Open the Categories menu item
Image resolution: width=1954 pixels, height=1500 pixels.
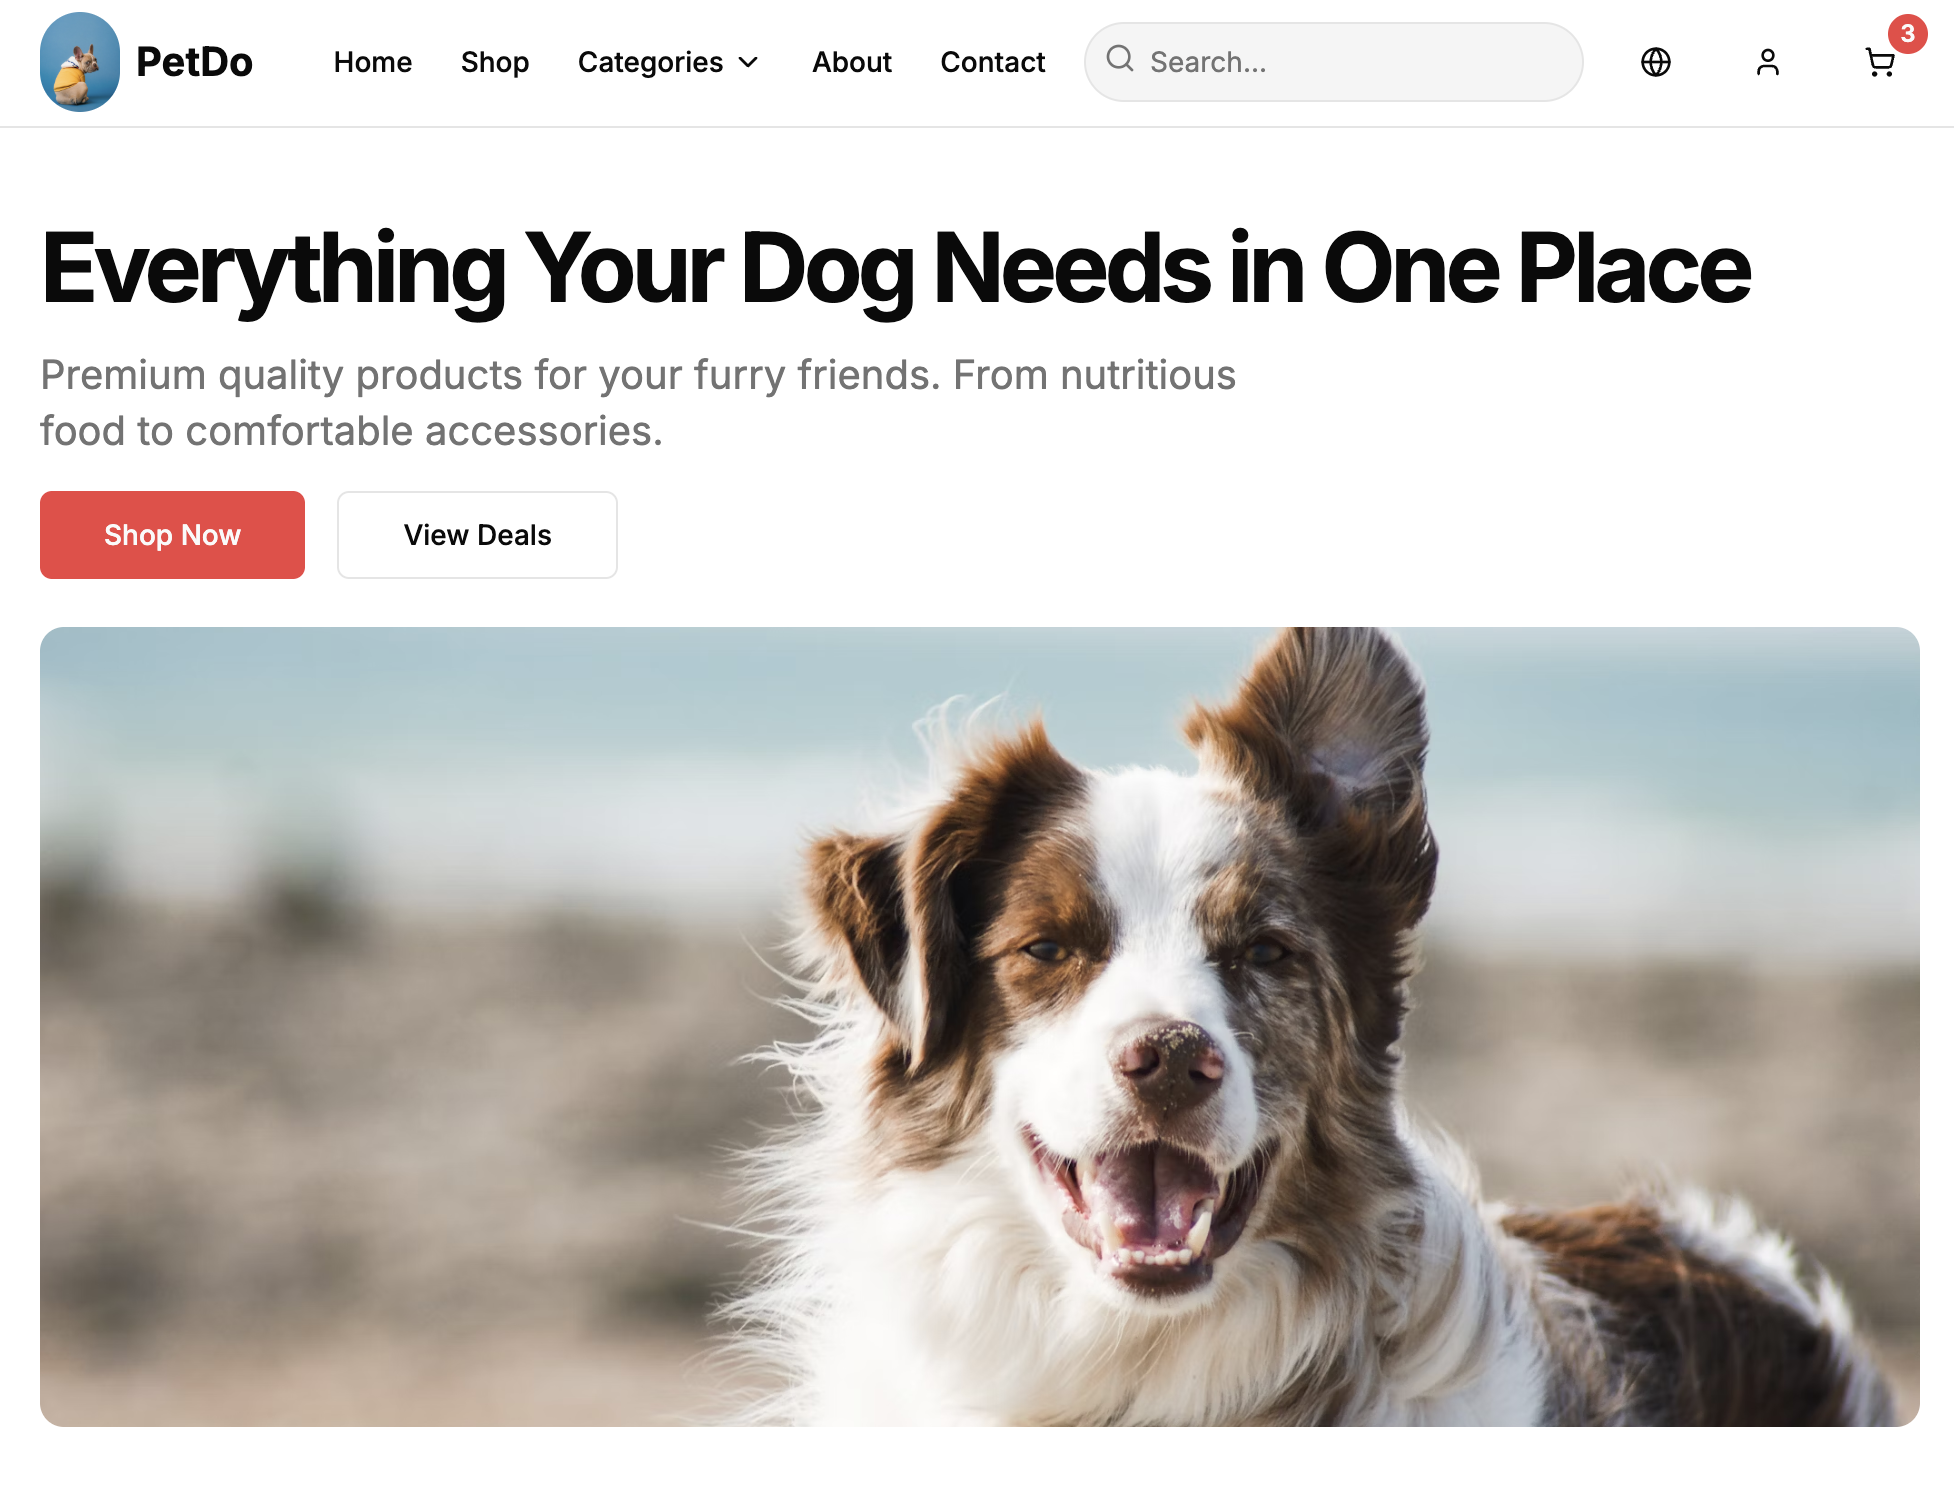coord(668,62)
